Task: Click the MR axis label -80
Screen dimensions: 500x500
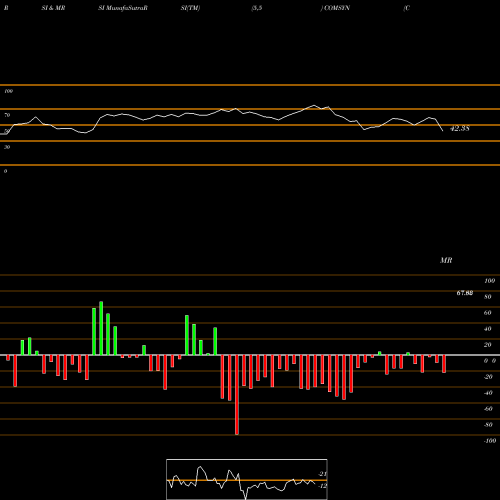Action: click(x=488, y=425)
